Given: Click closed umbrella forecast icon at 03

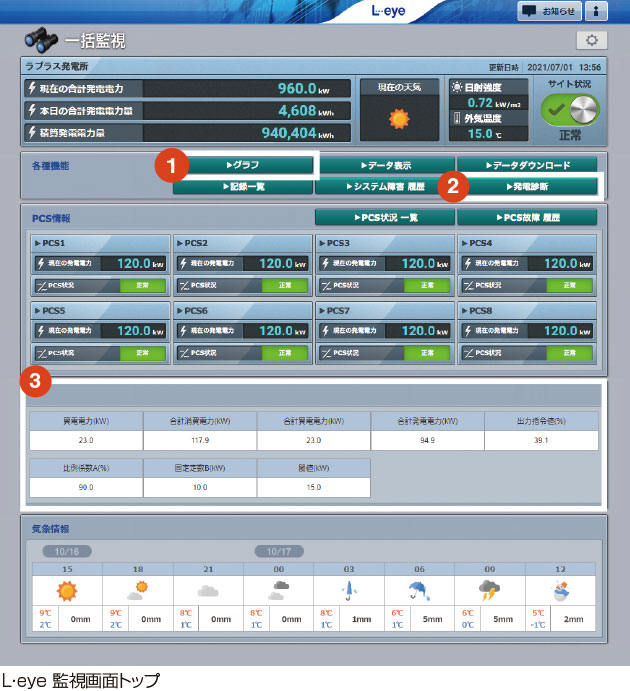Looking at the screenshot, I should [x=349, y=591].
